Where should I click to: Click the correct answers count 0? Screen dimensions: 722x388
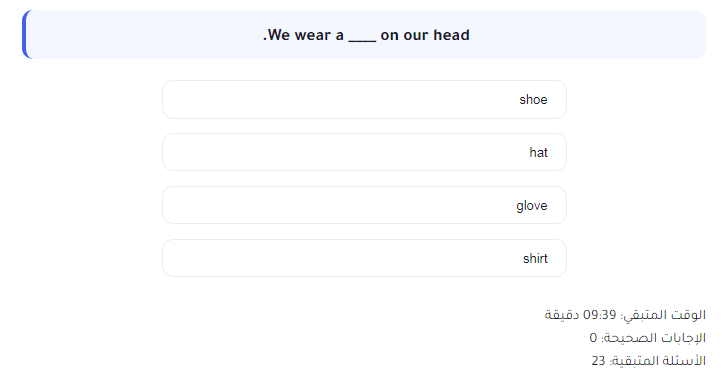tap(593, 338)
